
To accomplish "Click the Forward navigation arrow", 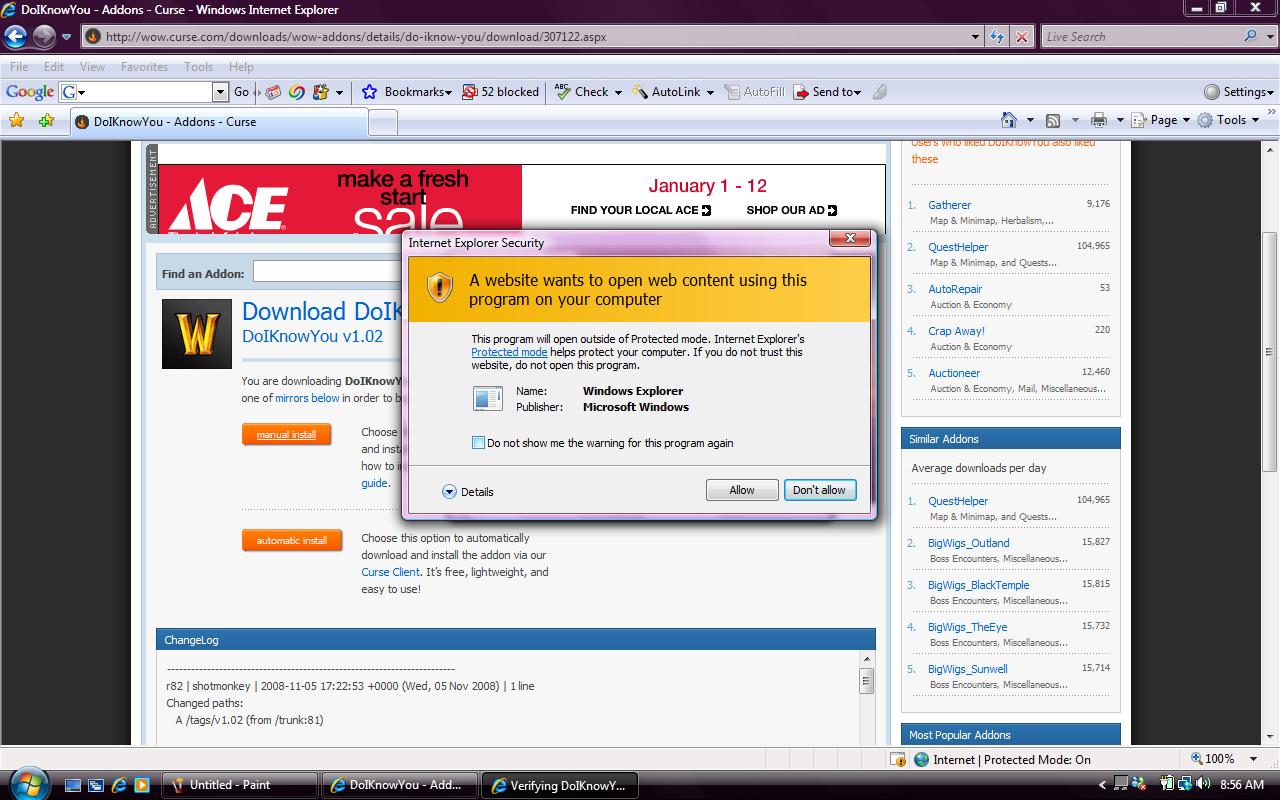I will [x=44, y=37].
